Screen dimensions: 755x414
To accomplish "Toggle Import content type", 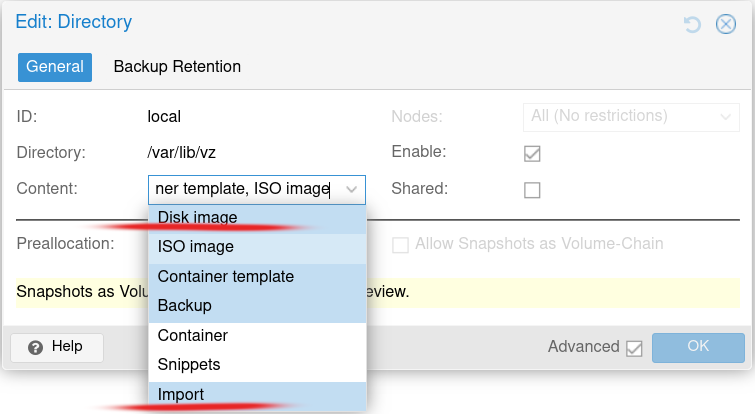I will (x=181, y=395).
